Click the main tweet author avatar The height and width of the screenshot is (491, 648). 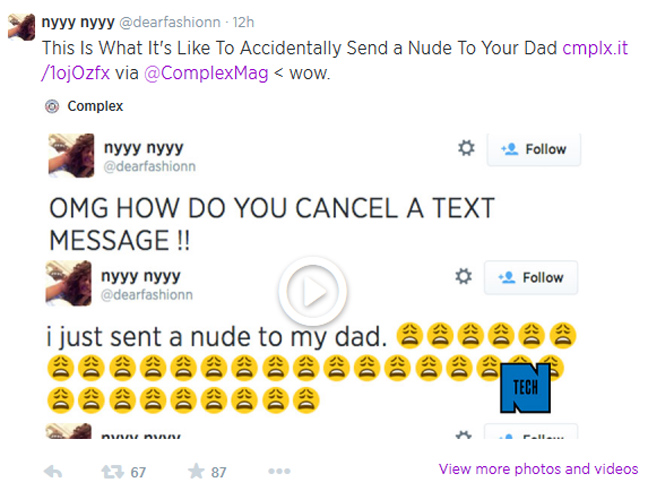pyautogui.click(x=21, y=27)
